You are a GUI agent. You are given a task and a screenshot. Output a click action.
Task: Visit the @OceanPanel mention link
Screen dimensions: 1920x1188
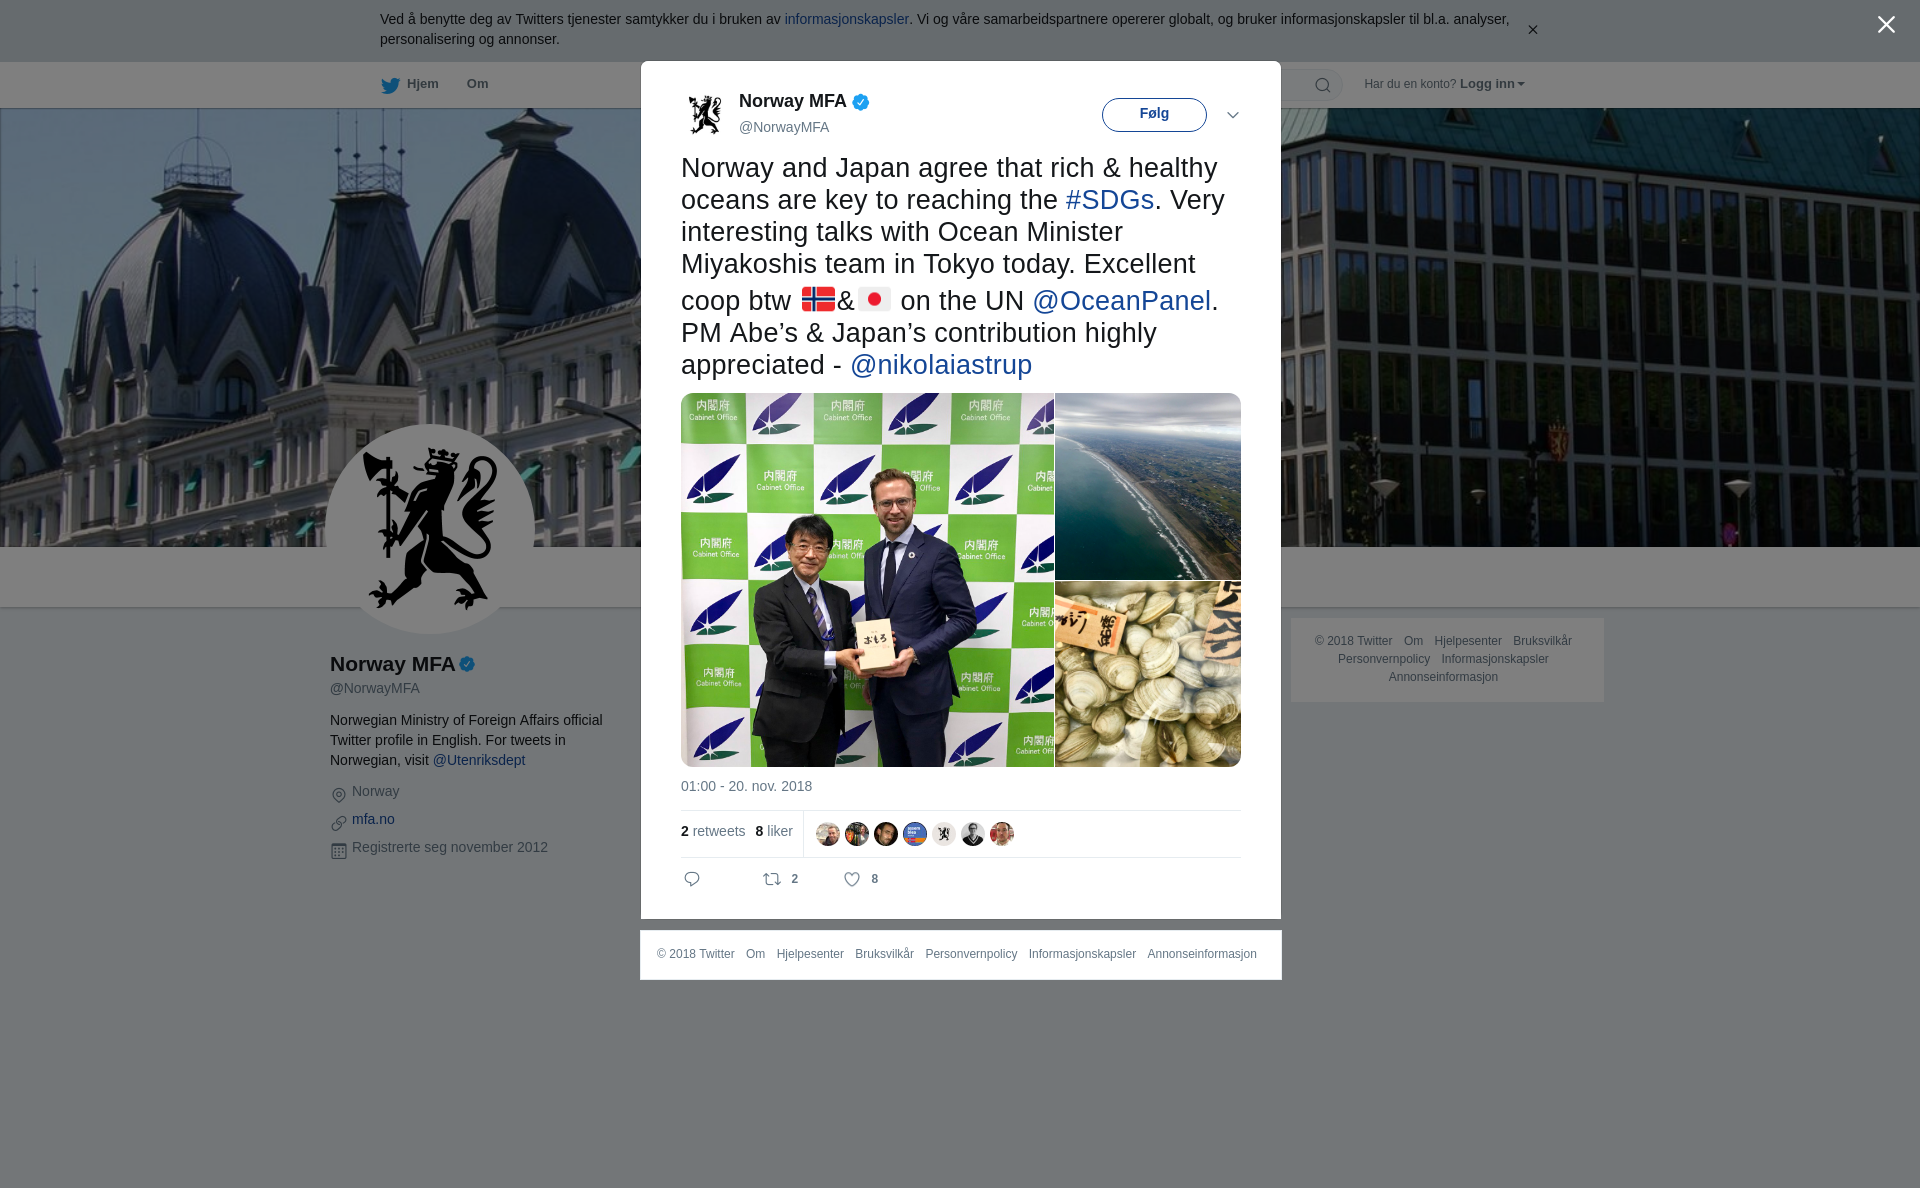coord(1122,301)
